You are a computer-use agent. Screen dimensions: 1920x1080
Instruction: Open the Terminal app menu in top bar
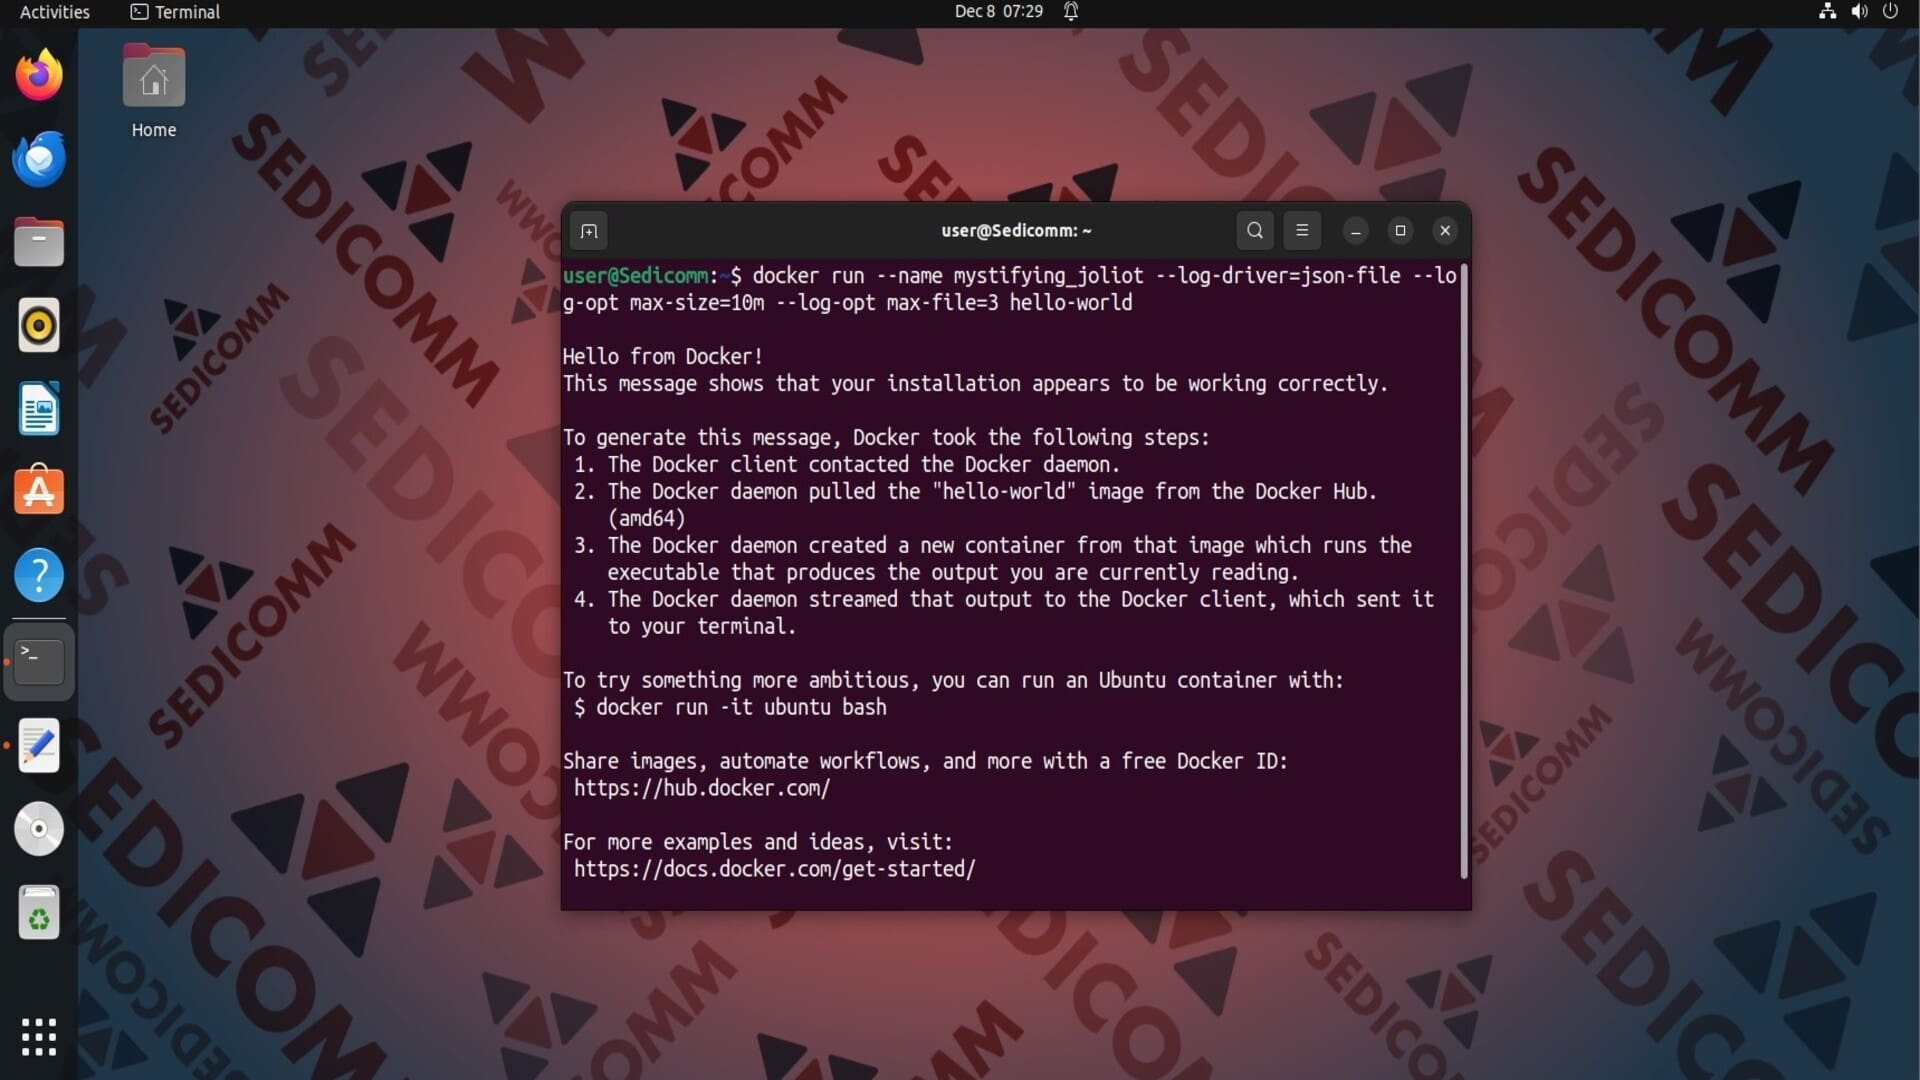175,12
